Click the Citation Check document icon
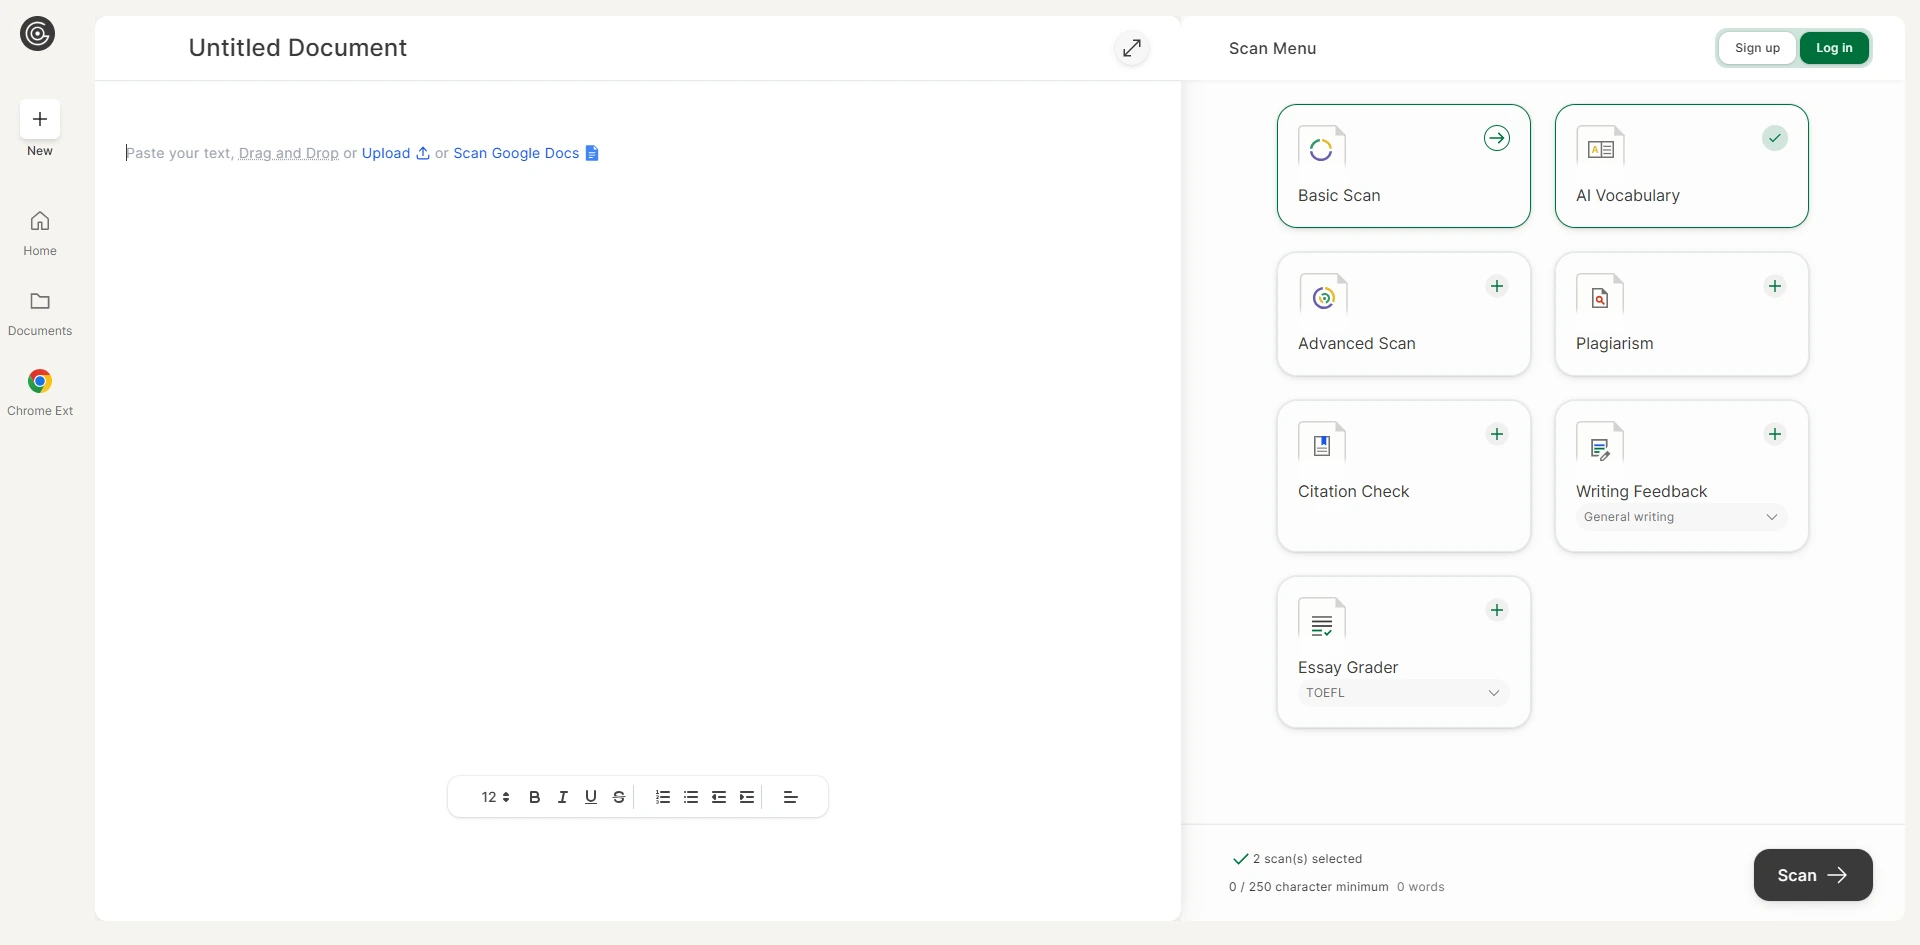This screenshot has height=945, width=1920. click(x=1322, y=443)
